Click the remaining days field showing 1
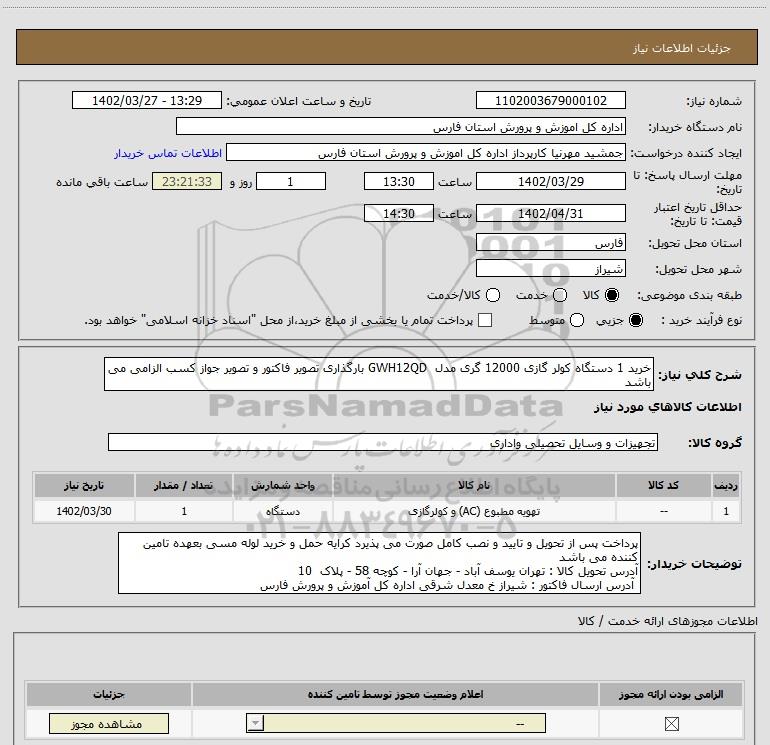Image resolution: width=770 pixels, height=745 pixels. point(291,181)
